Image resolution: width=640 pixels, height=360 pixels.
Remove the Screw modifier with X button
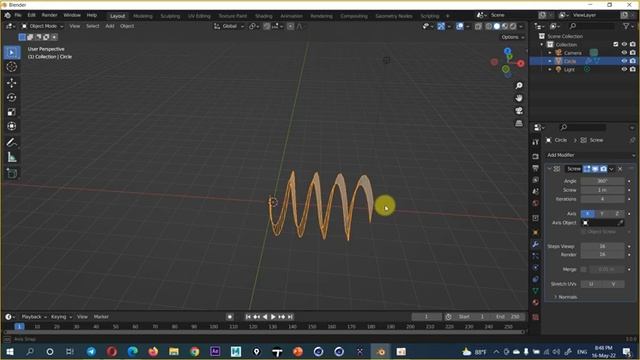[620, 169]
